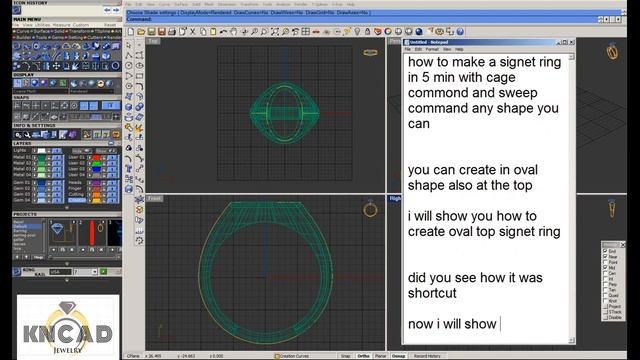
Task: Switch to the Gems tab in Main Menu
Action: 58,37
